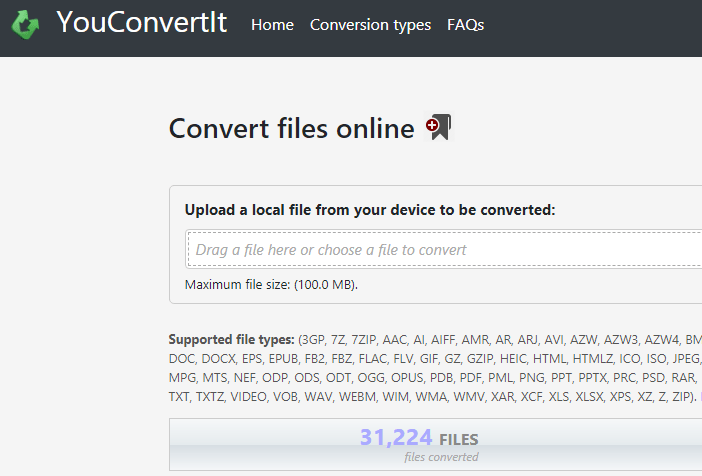Go to the FAQs page
The height and width of the screenshot is (476, 702).
(x=465, y=25)
